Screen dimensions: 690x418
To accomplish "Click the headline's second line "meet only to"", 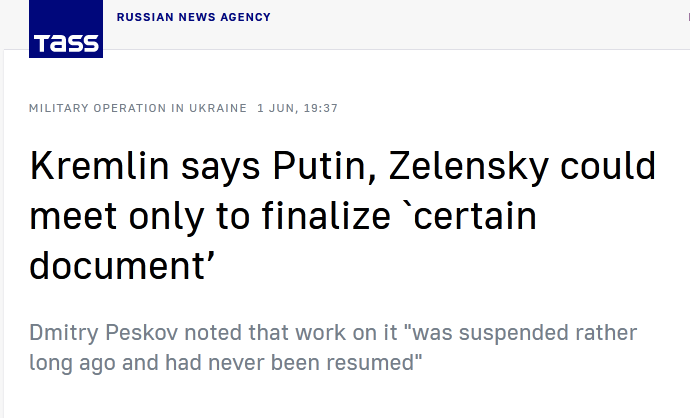I will (140, 216).
